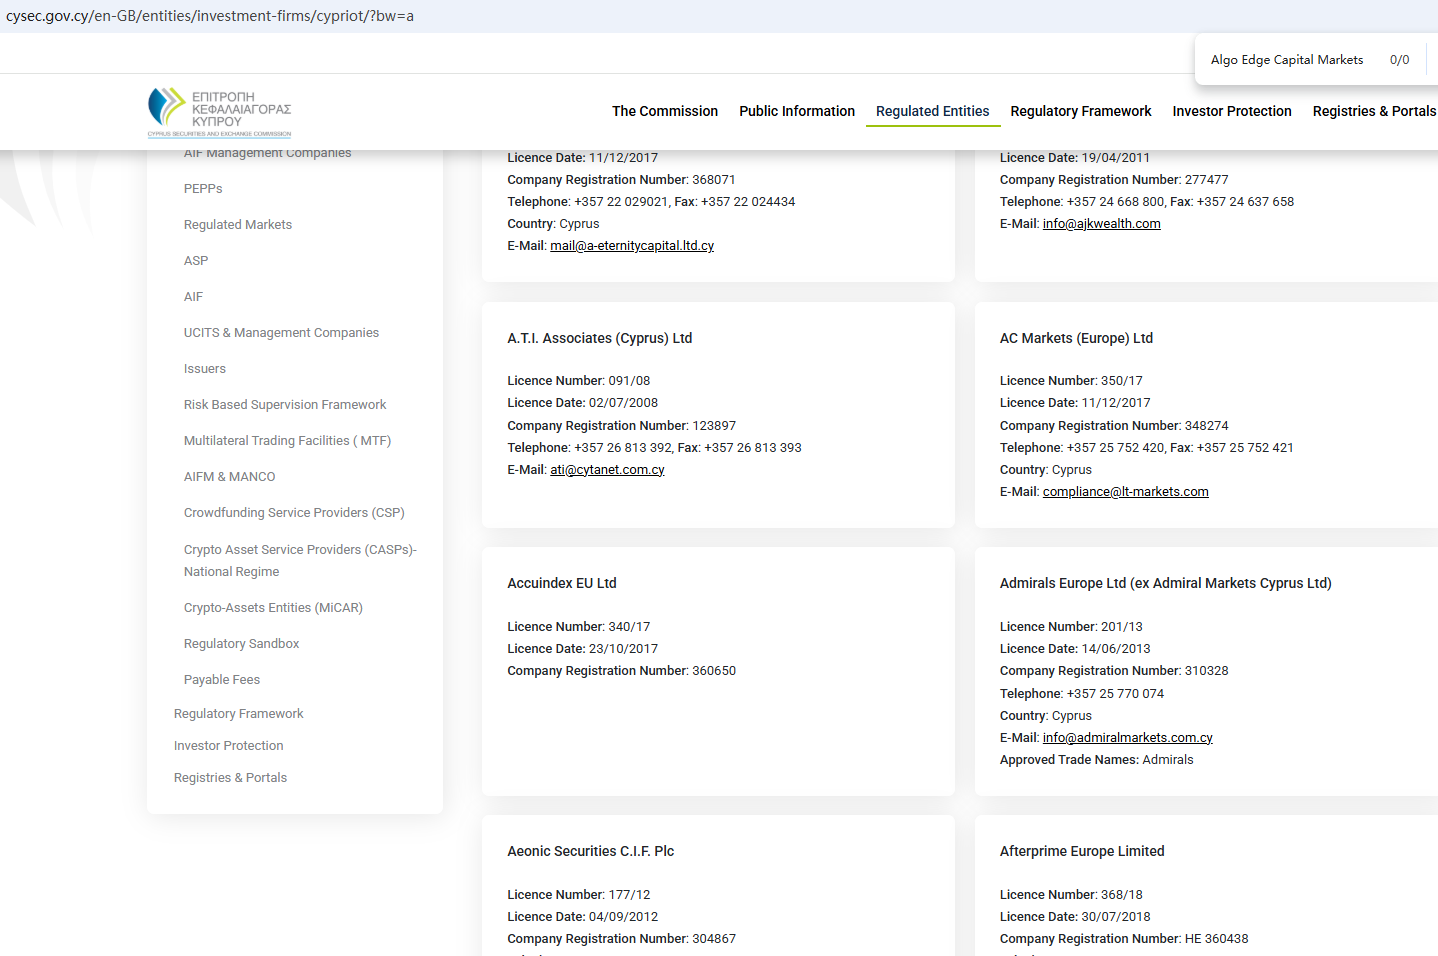Click the CySEC logo in the header
Screen dimensions: 1438x956
pyautogui.click(x=219, y=111)
